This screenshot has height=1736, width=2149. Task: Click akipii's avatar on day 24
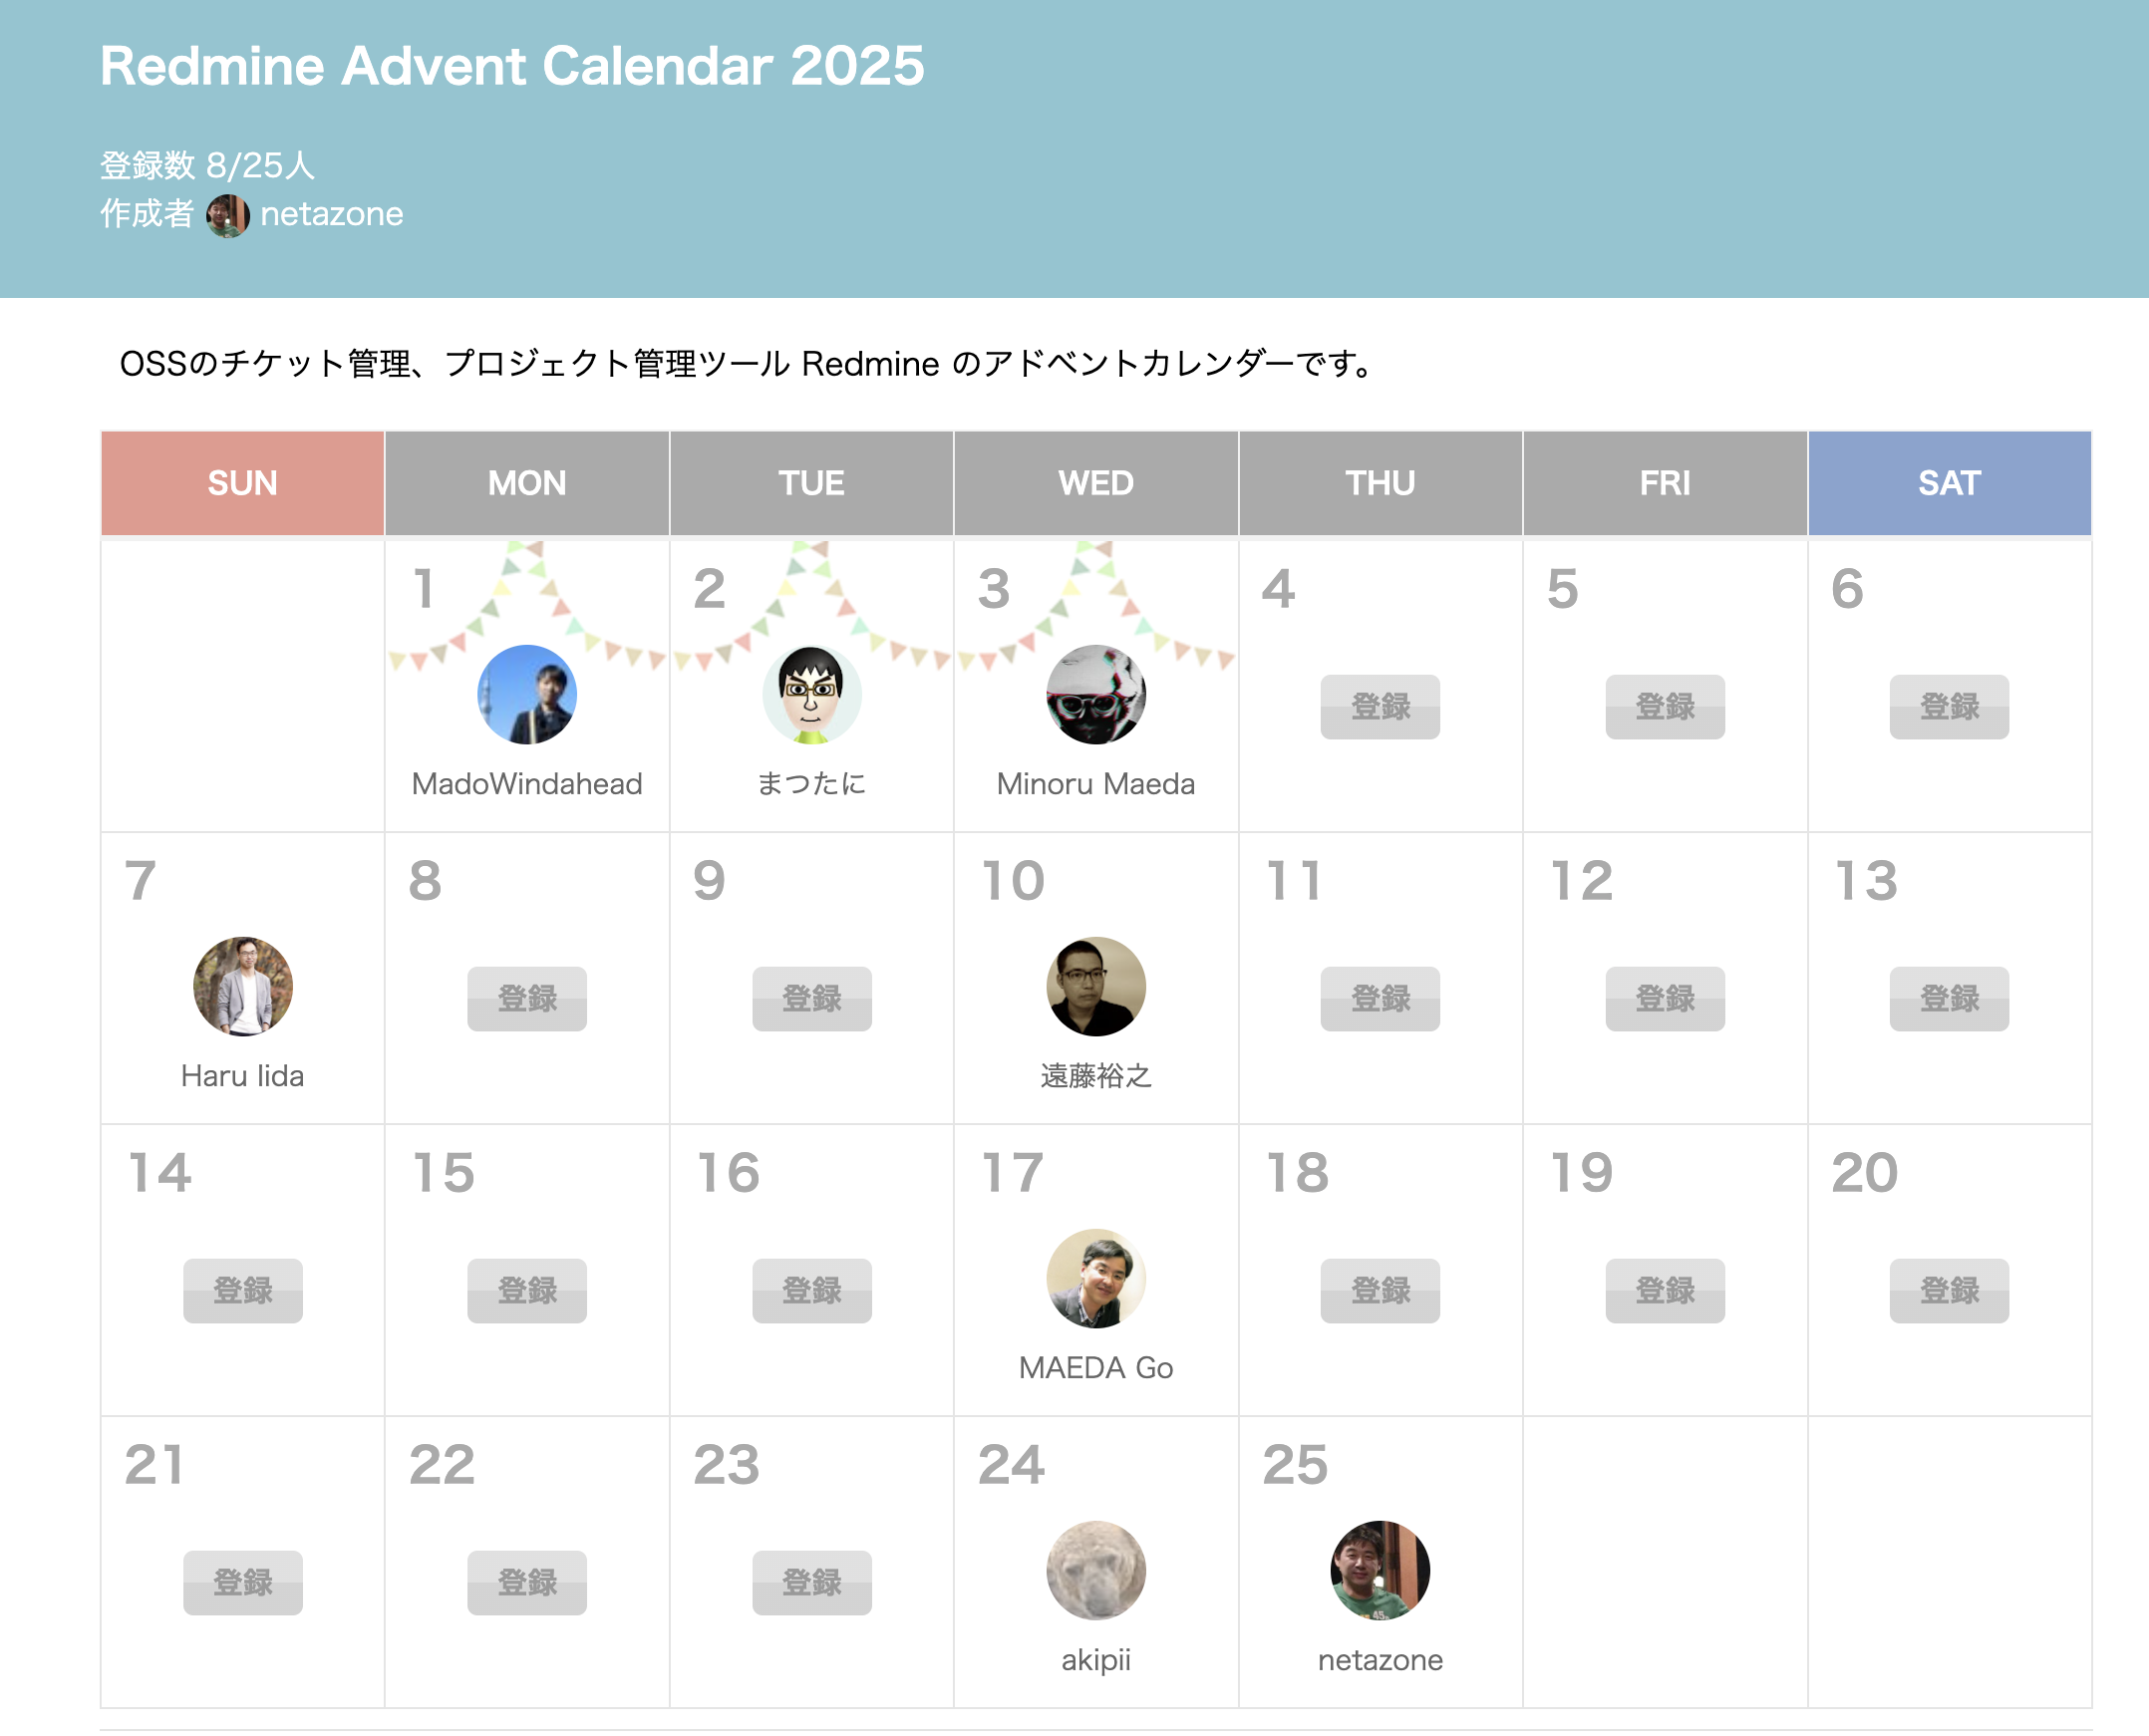point(1095,1570)
